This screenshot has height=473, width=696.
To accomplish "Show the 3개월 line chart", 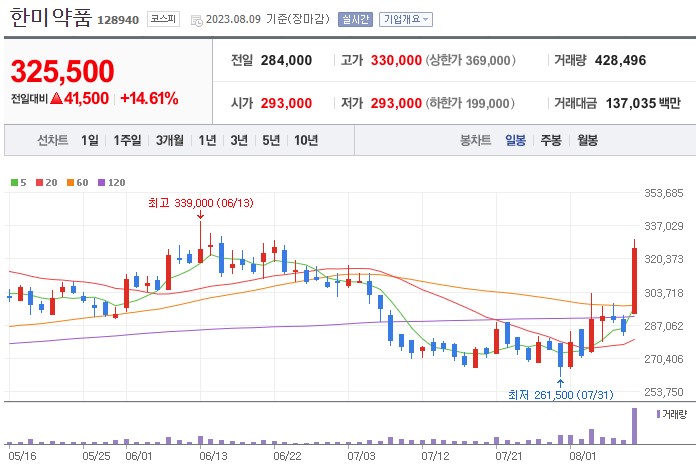I will [170, 141].
